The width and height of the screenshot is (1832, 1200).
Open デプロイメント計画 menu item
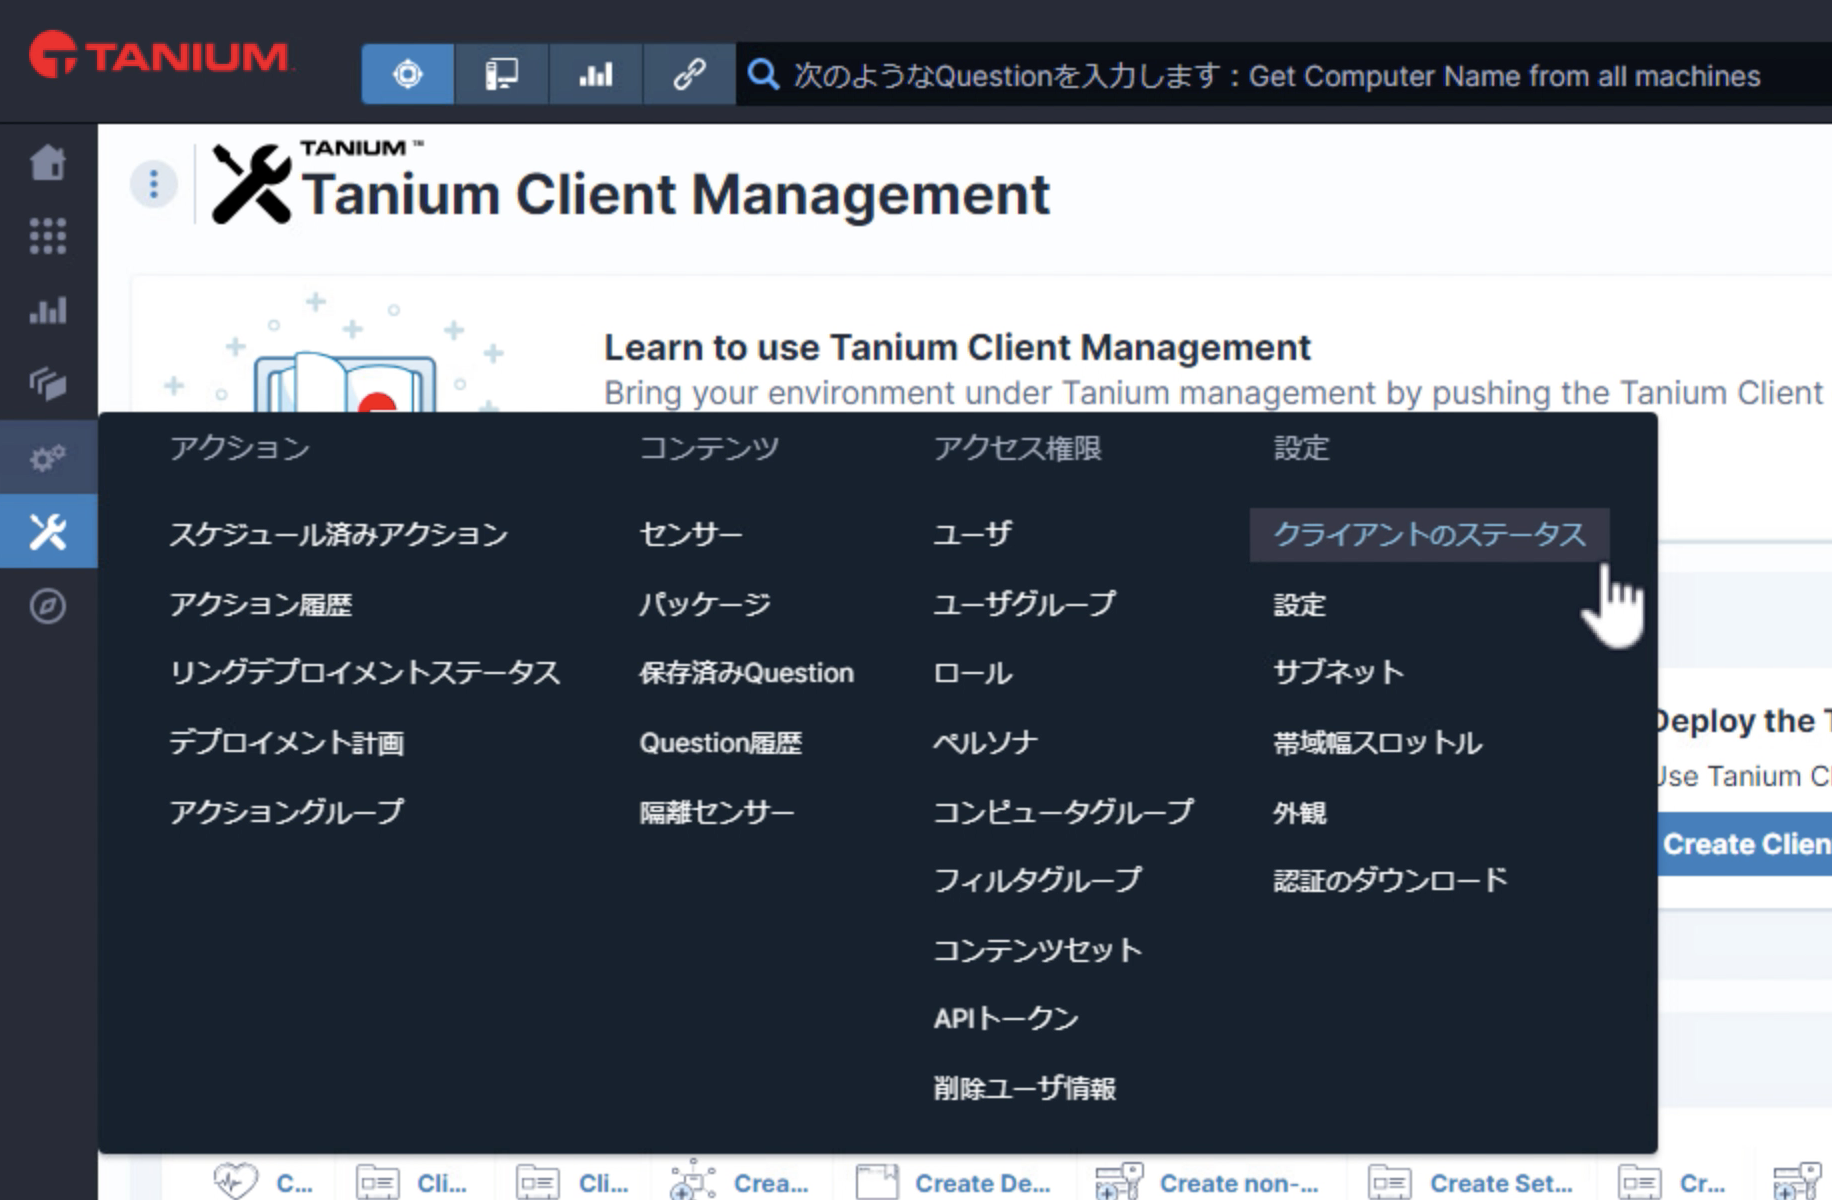(x=286, y=743)
